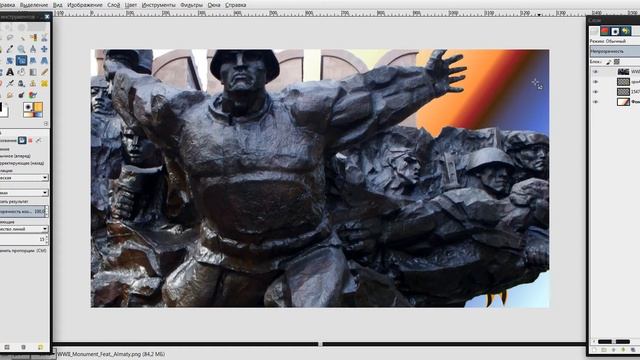Select the Blend gradient tool
640x360 pixels.
pyautogui.click(x=33, y=72)
